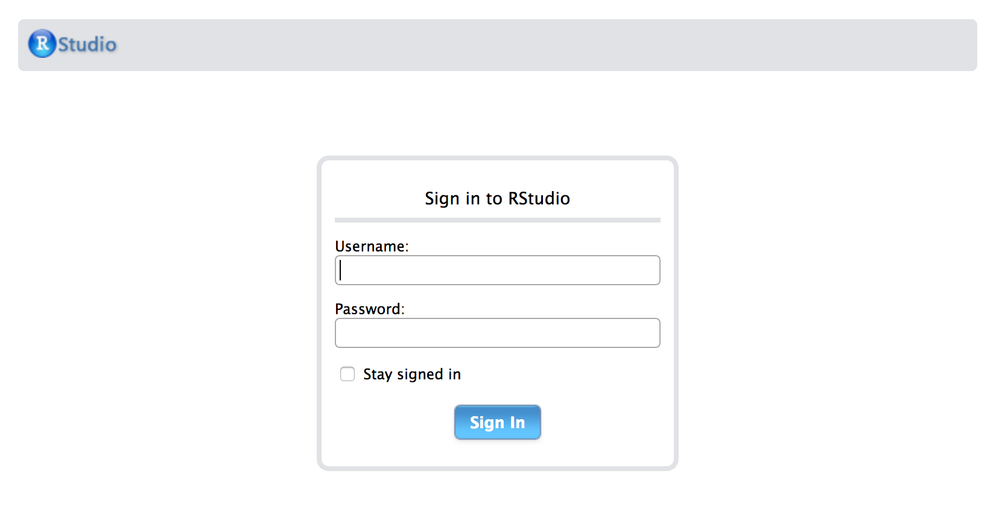Click blank space left of Sign In button
Image resolution: width=999 pixels, height=515 pixels.
tap(390, 422)
